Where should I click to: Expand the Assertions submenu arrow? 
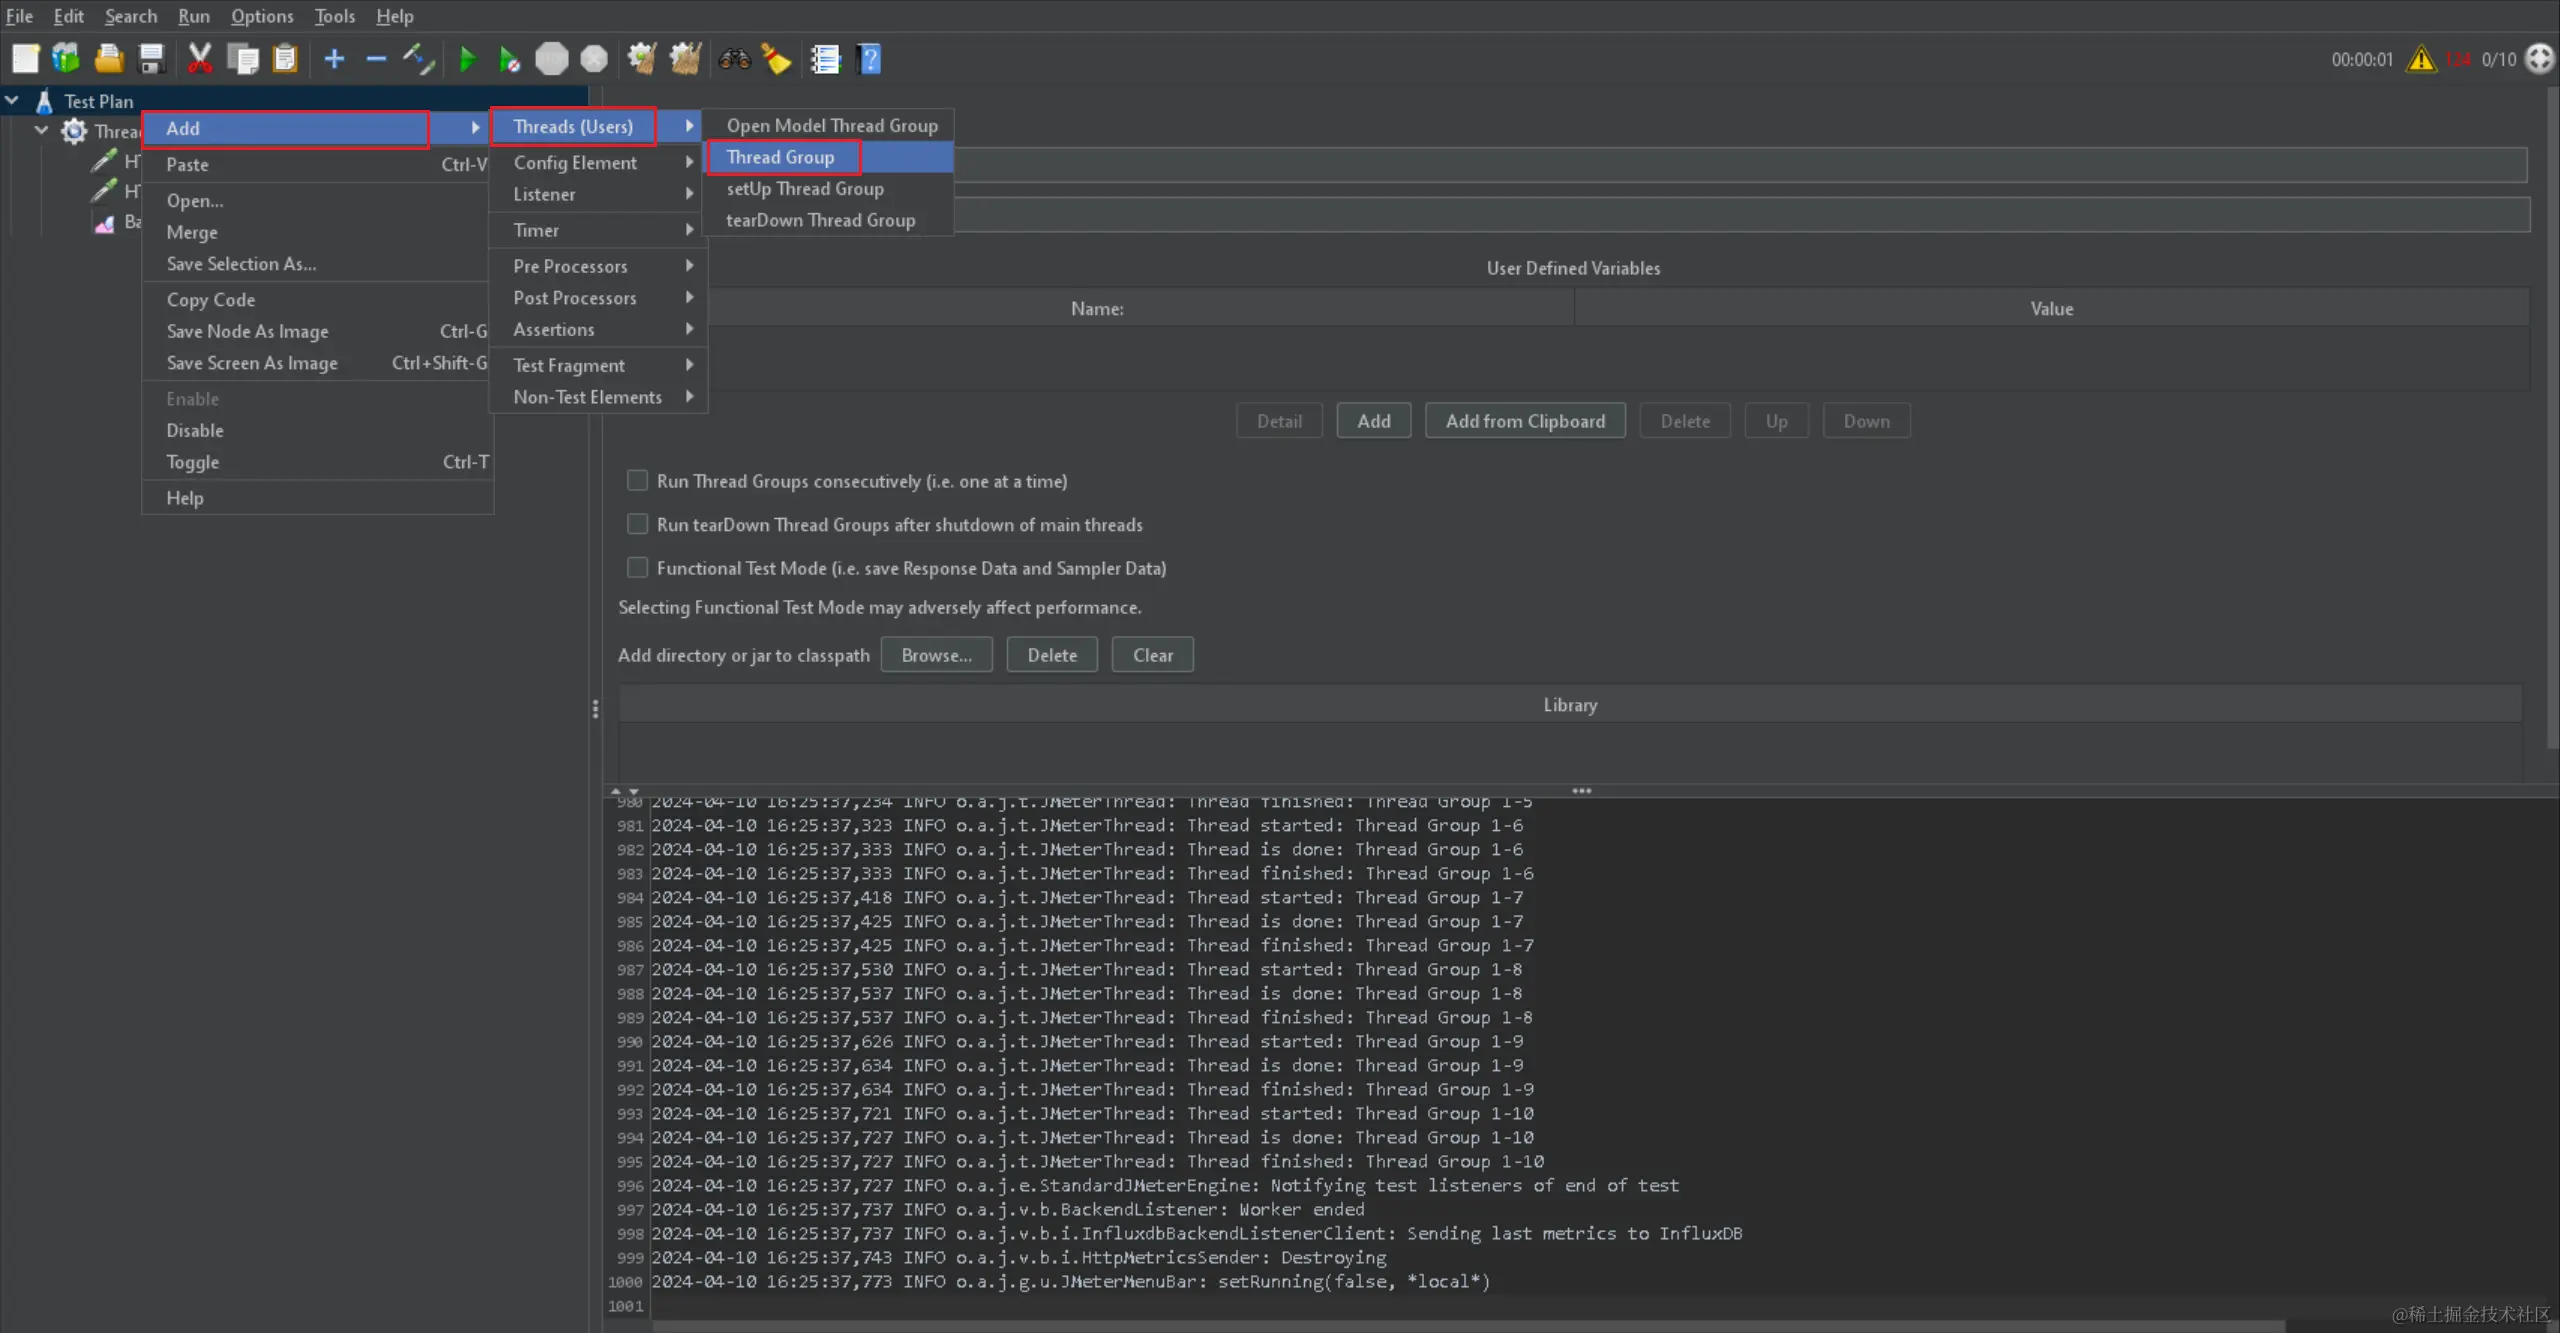[689, 329]
